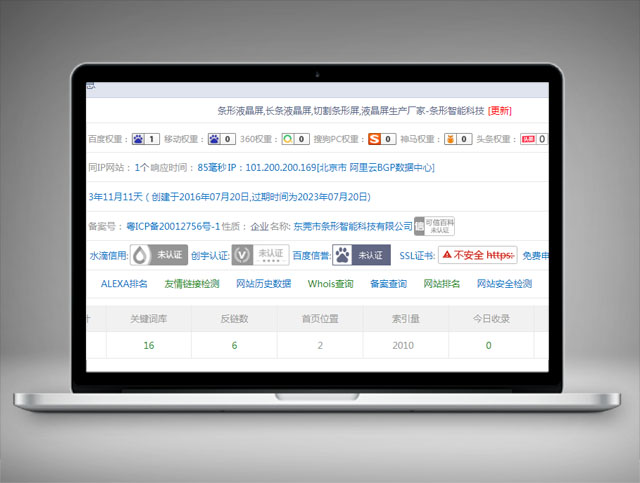Click the Baidu weight paw icon

coord(138,139)
